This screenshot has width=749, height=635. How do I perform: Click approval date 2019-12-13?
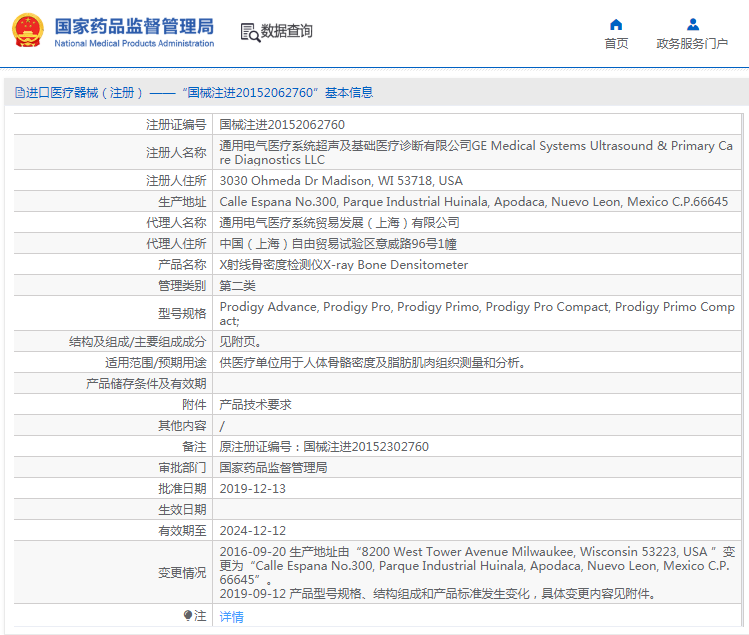[252, 489]
